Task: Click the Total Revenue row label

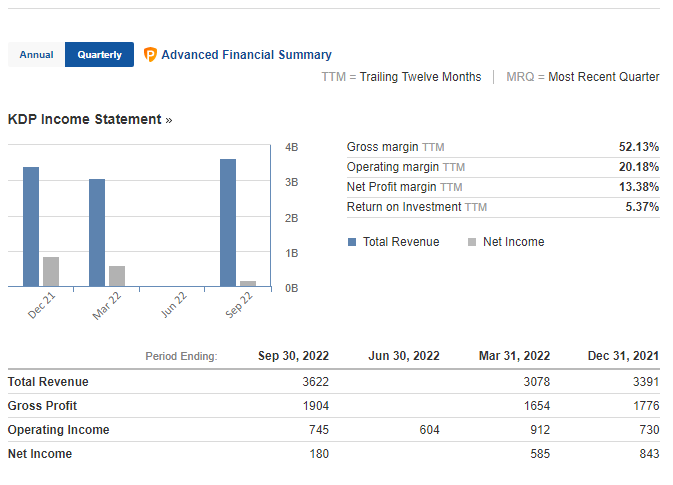Action: (x=48, y=382)
